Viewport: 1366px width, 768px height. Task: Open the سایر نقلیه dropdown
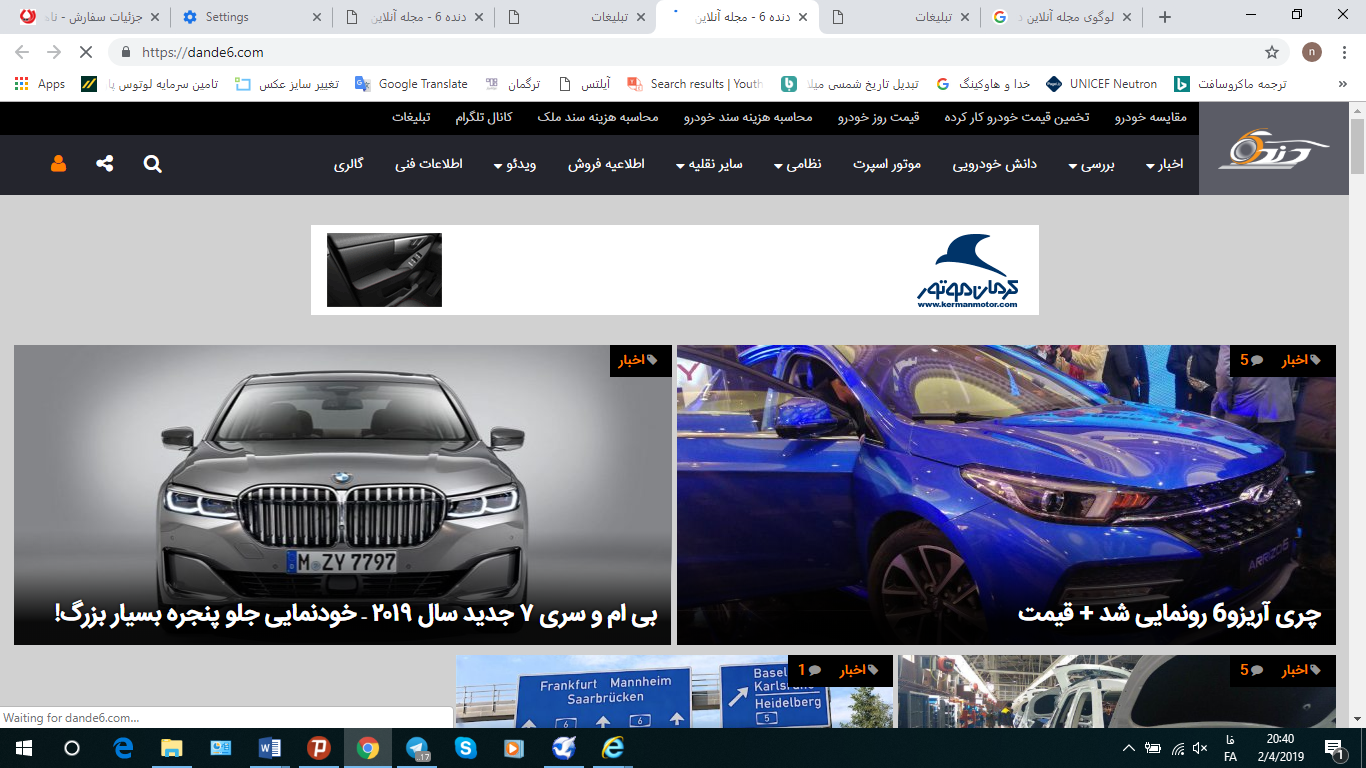coord(712,165)
